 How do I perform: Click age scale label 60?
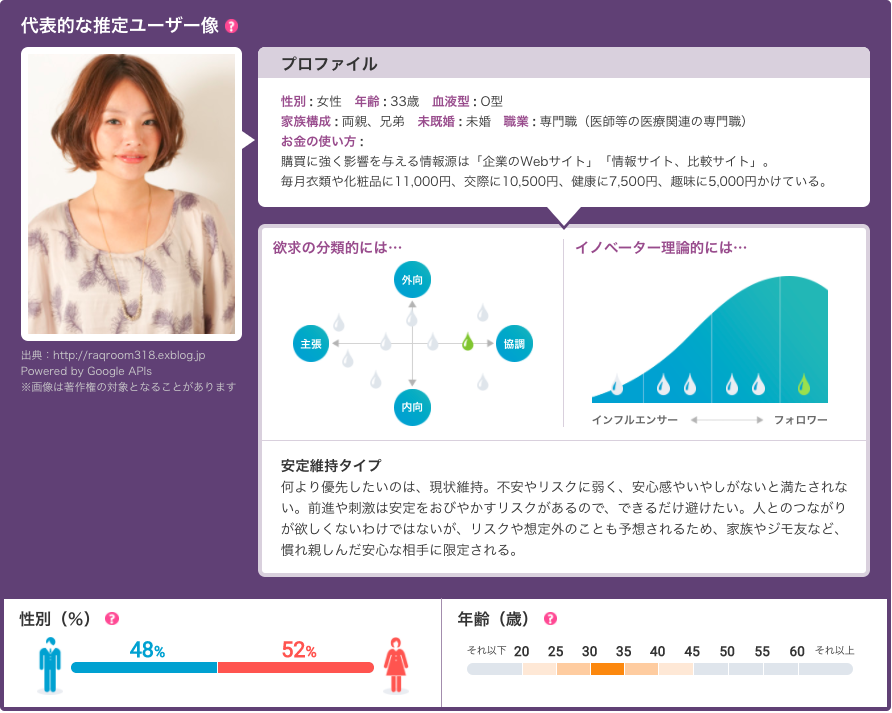tap(797, 651)
